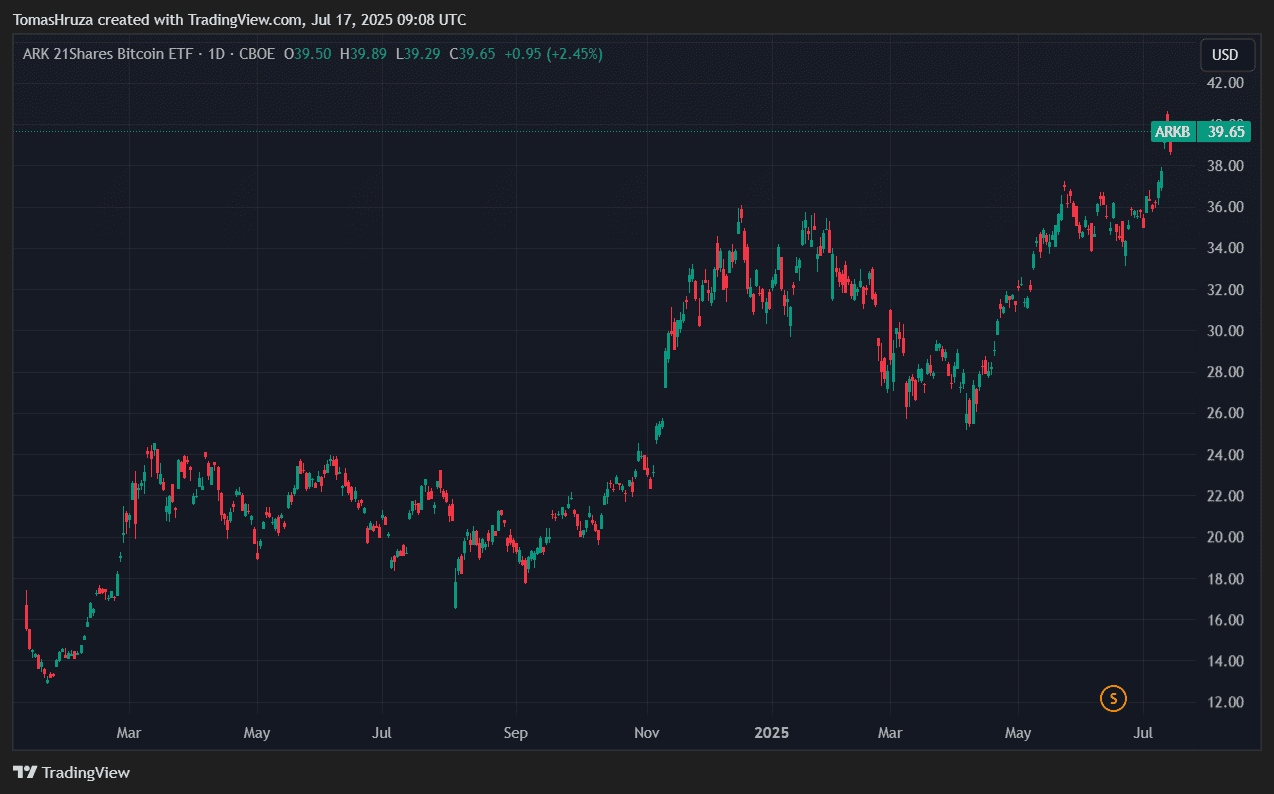Select the 39.65 current price label
1274x794 pixels.
tap(1225, 131)
